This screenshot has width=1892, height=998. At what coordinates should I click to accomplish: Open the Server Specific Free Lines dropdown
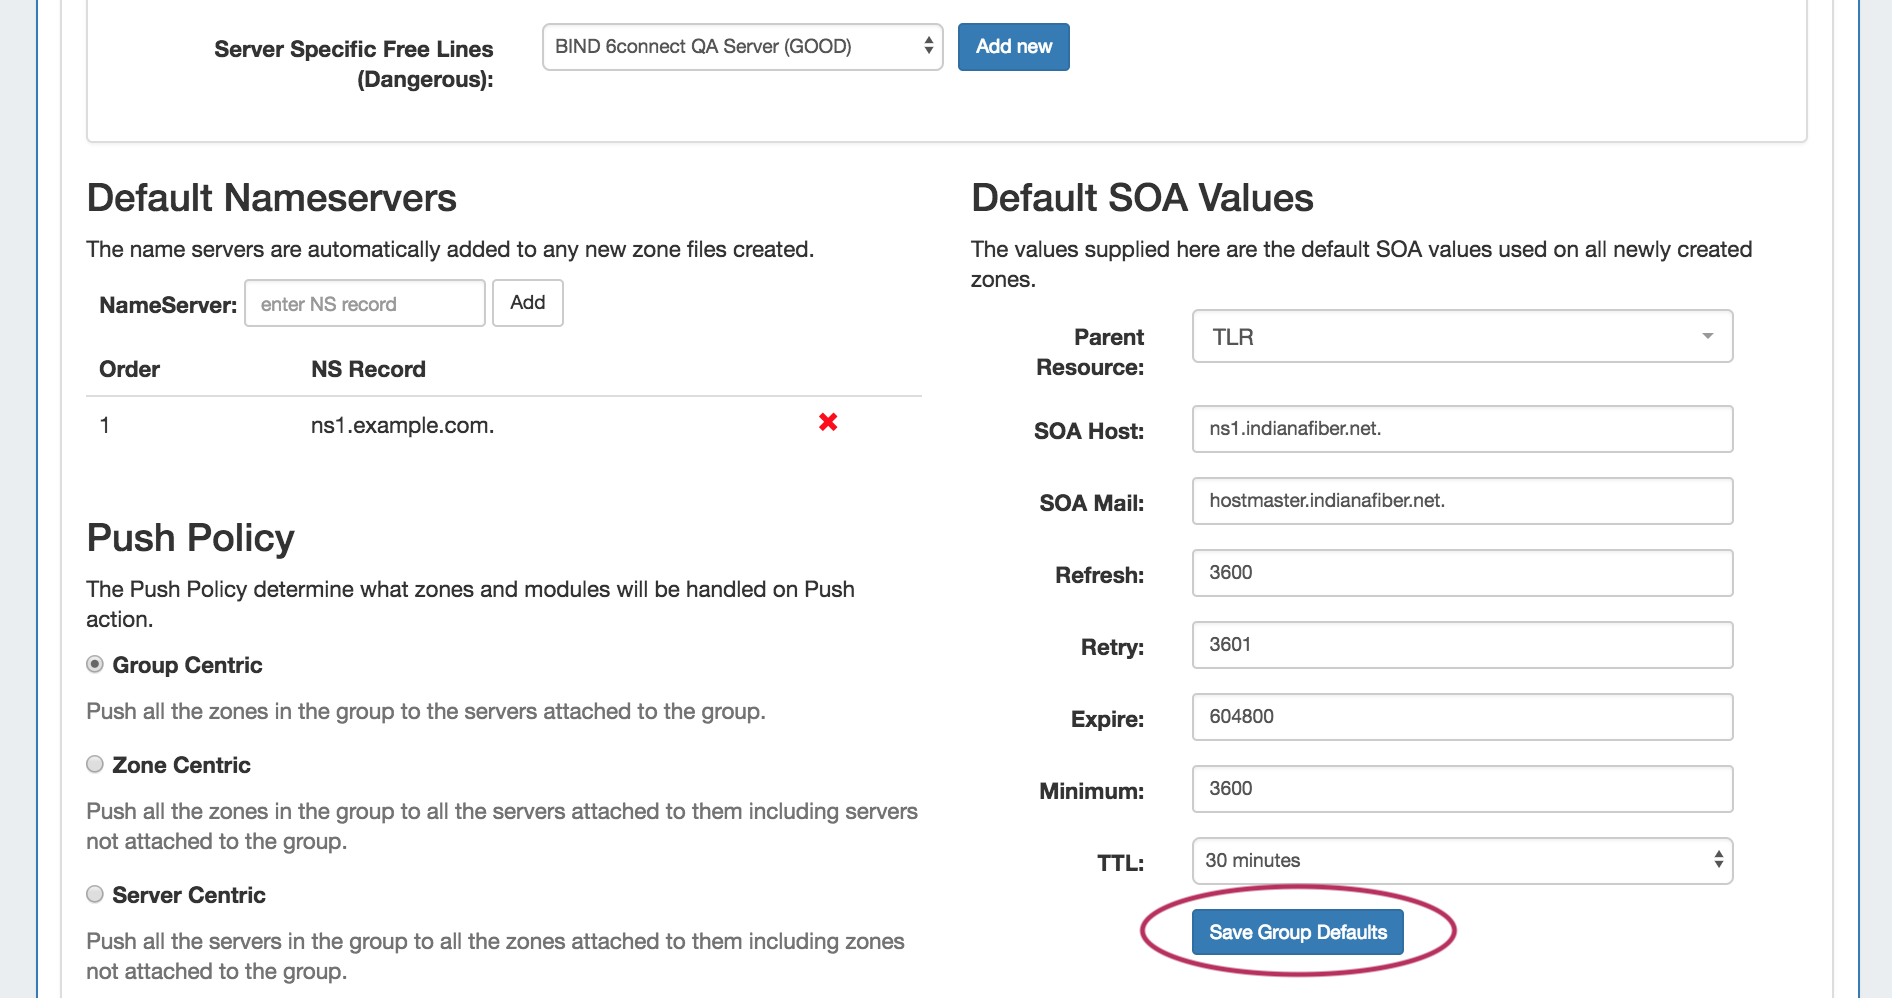[742, 47]
